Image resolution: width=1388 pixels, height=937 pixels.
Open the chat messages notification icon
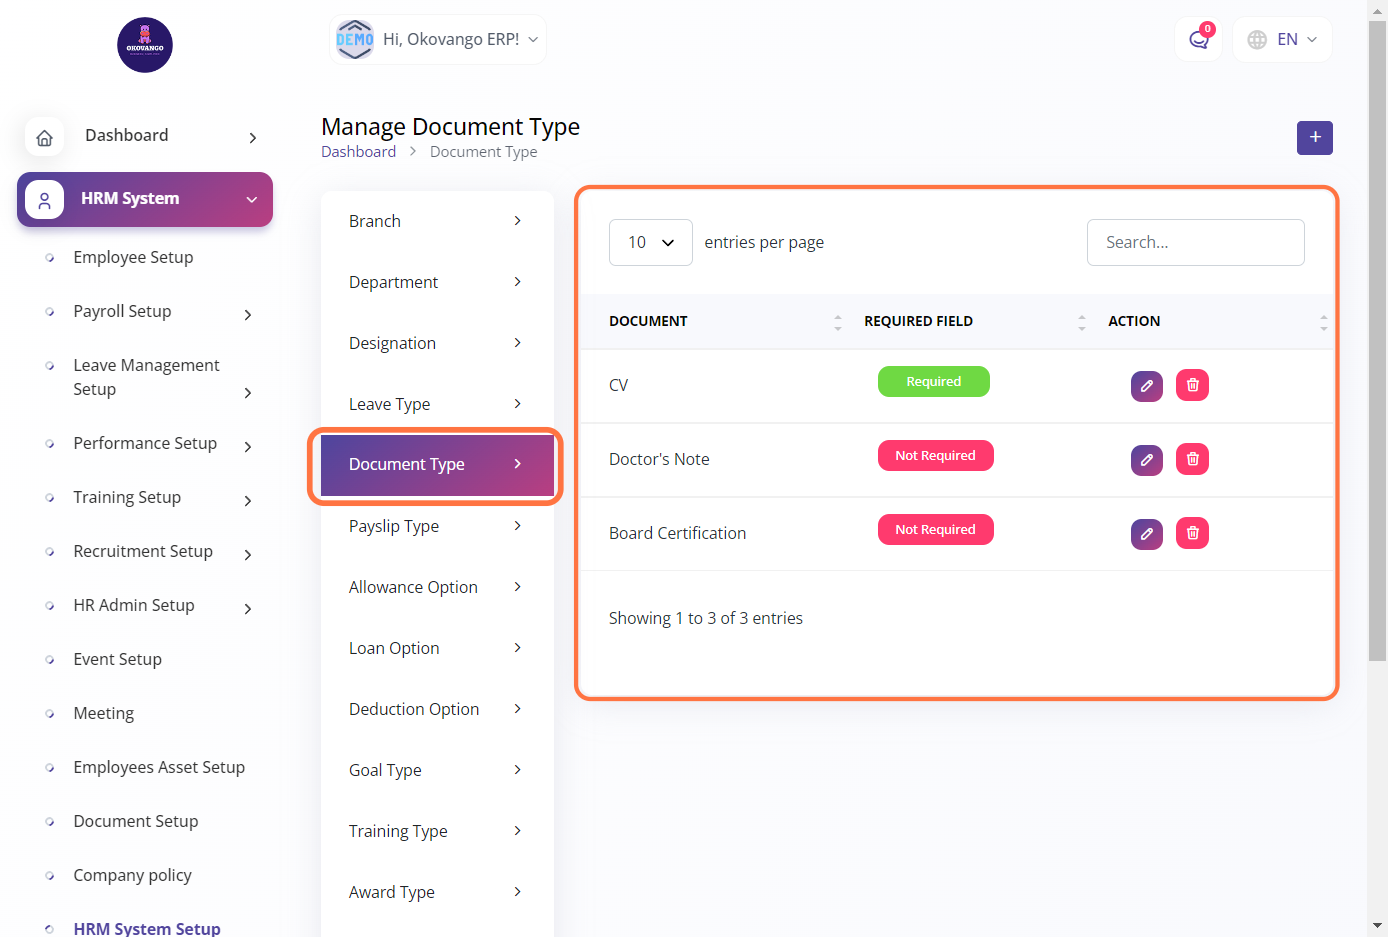(1198, 40)
